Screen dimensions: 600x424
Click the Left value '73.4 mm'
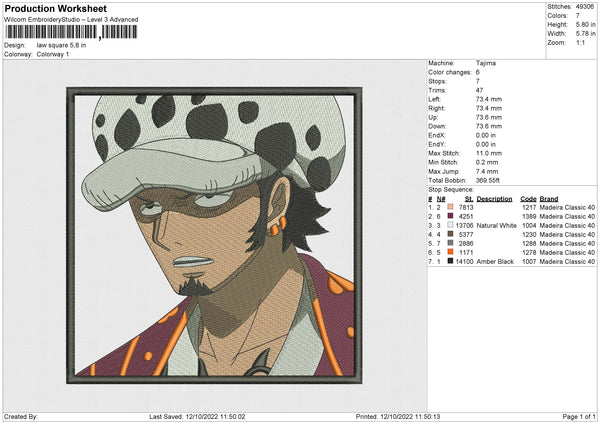click(x=489, y=99)
